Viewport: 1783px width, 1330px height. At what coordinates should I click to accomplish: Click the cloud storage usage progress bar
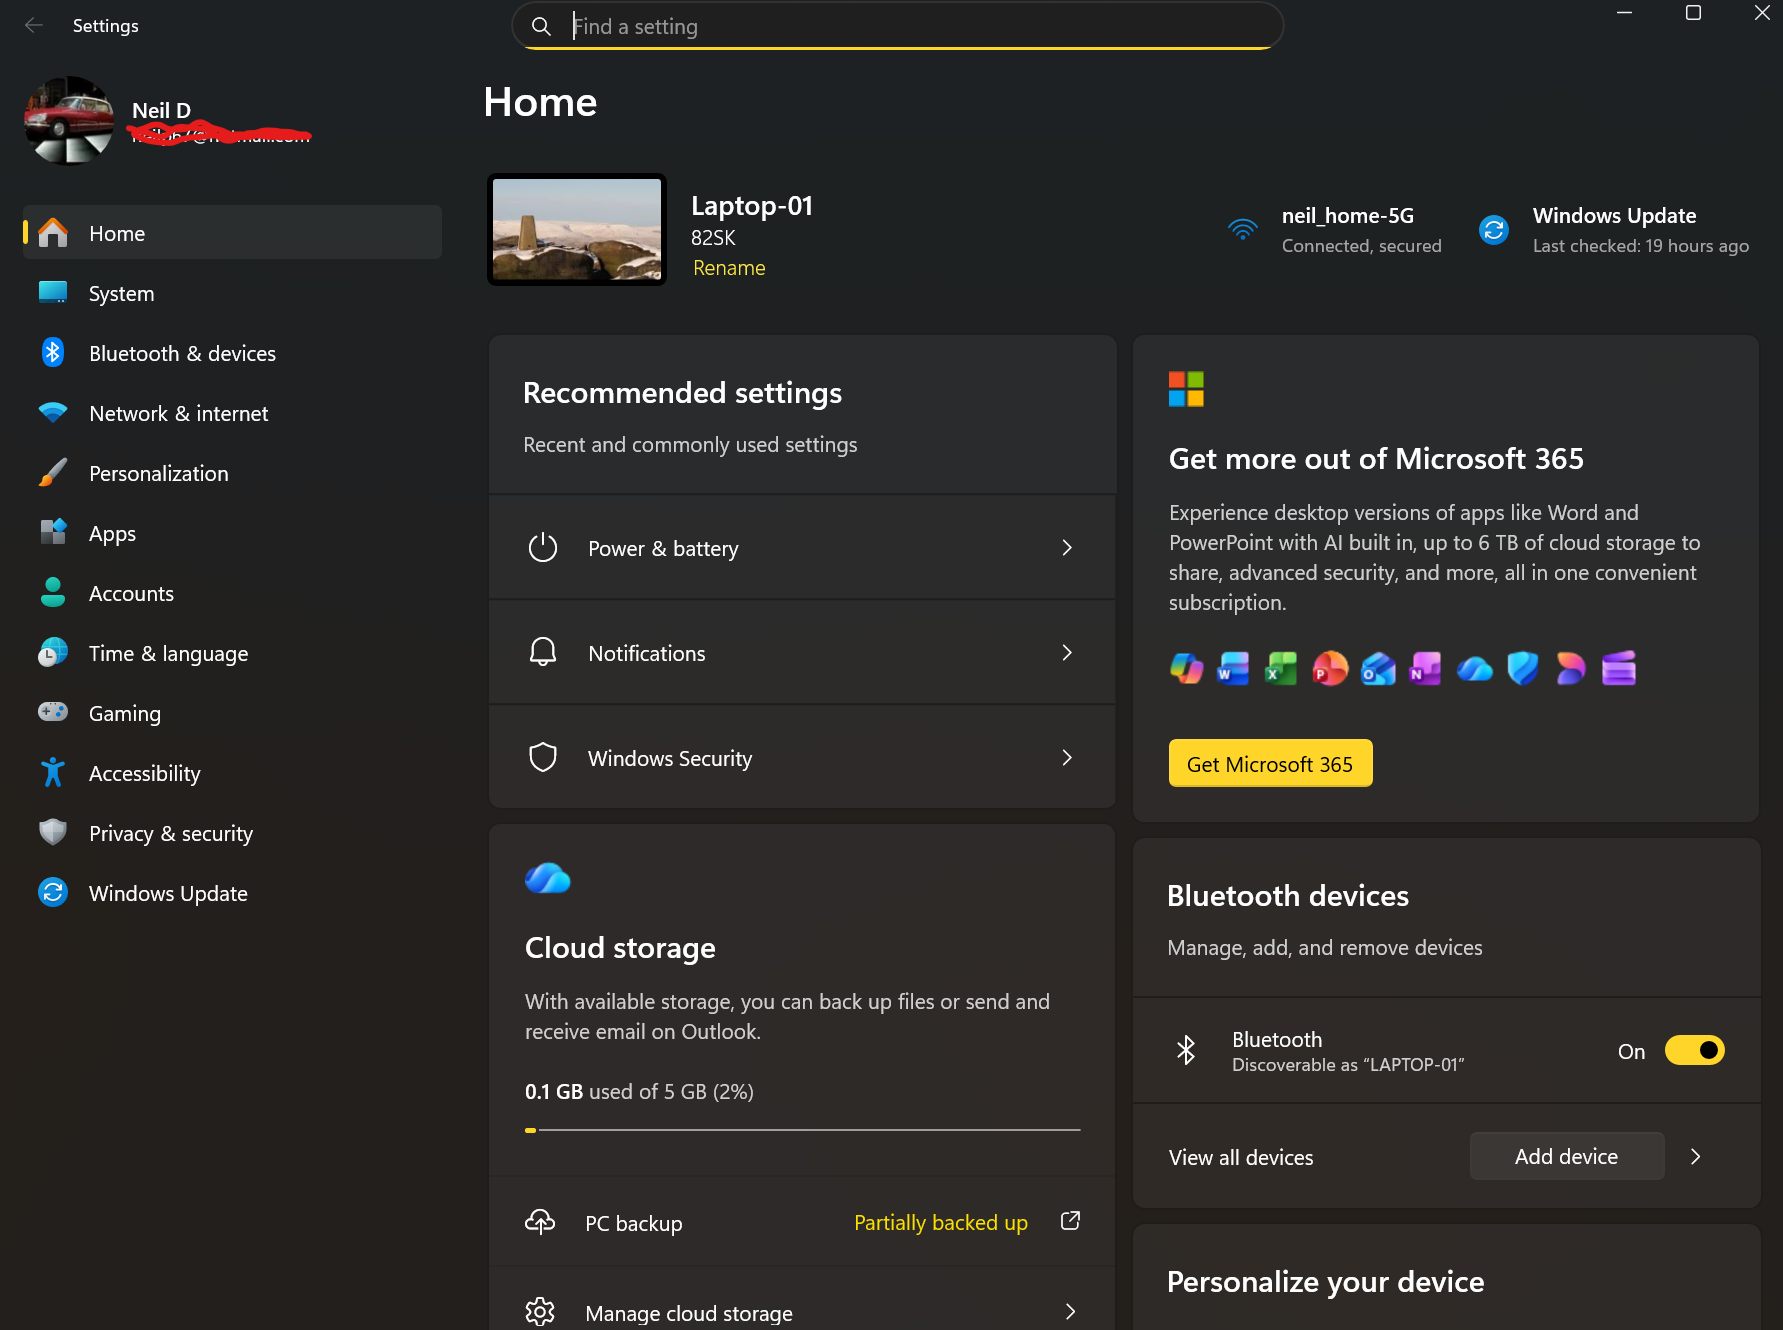coord(802,1130)
